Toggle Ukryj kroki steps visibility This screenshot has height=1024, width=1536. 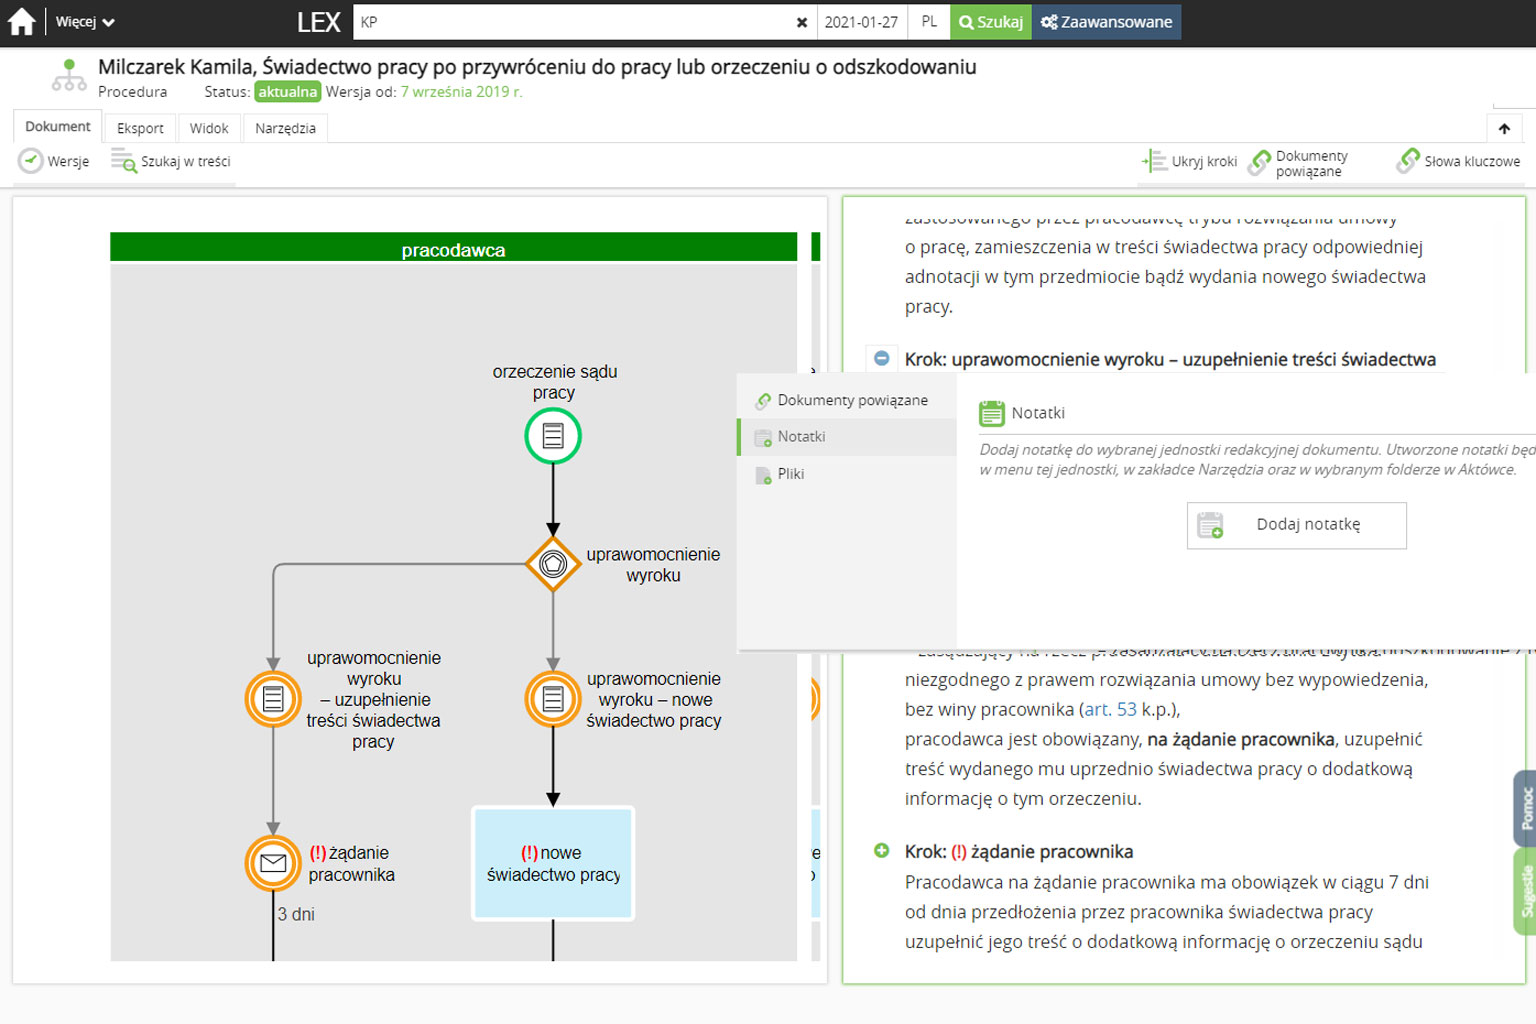[x=1190, y=161]
